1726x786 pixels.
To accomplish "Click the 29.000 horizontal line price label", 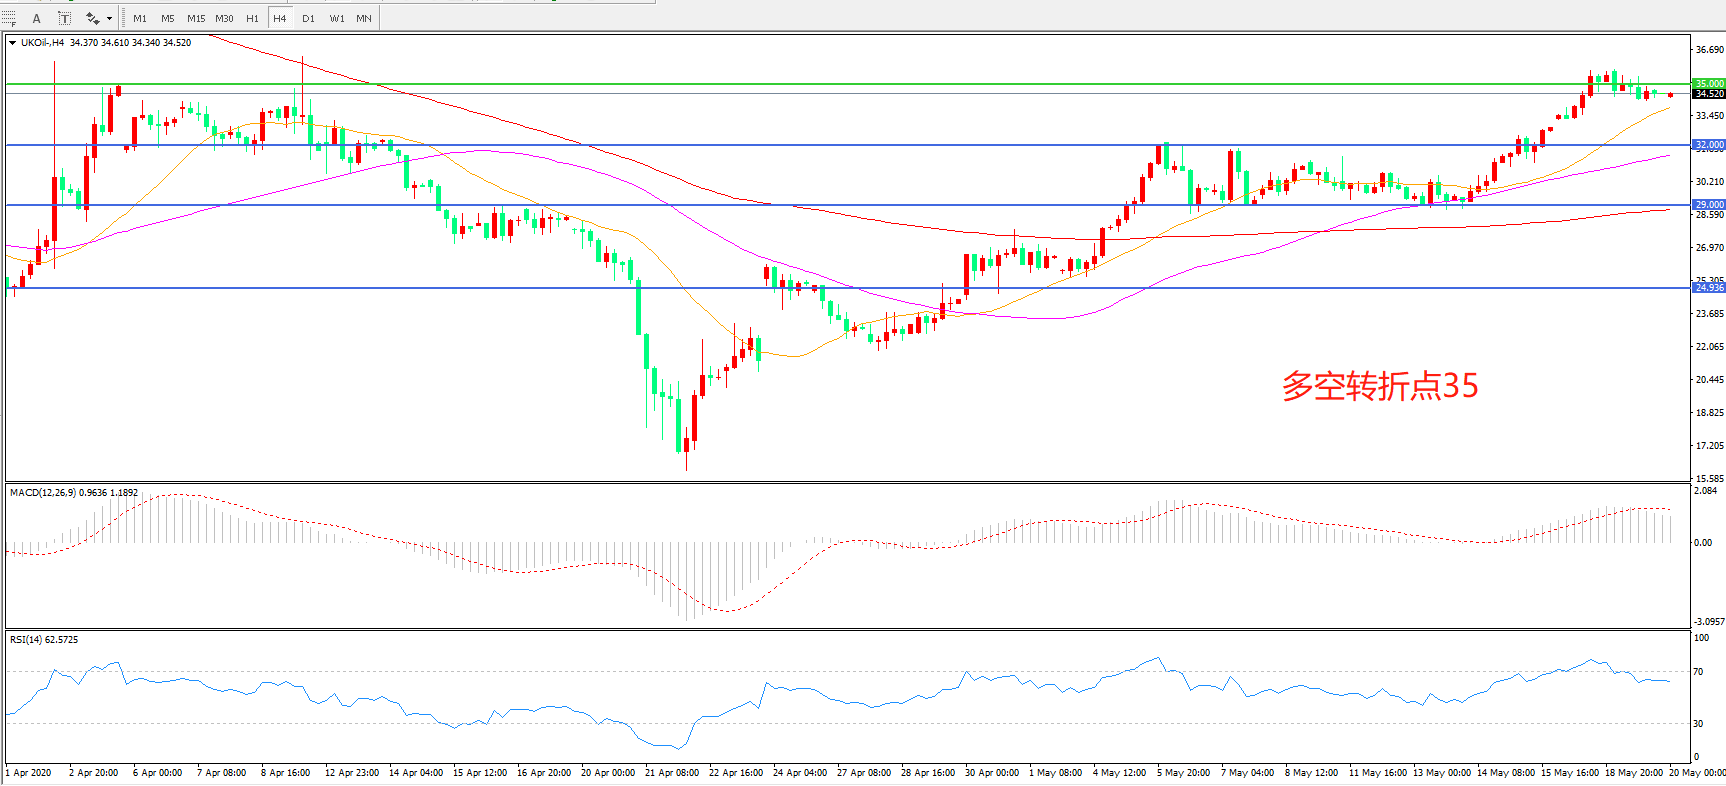I will click(x=1708, y=205).
